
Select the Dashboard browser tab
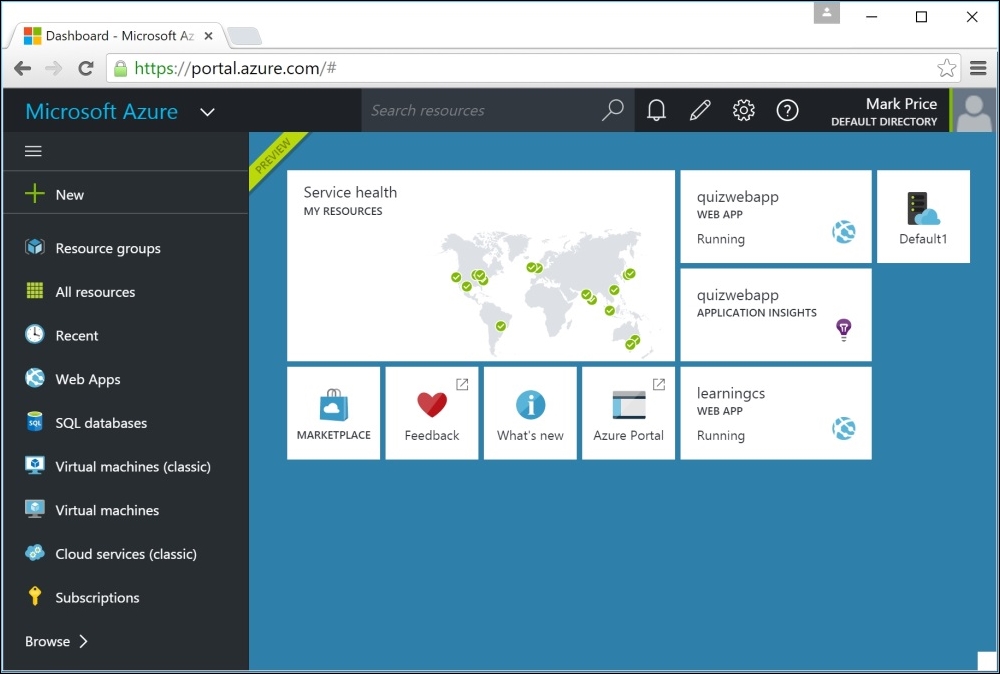pos(117,36)
